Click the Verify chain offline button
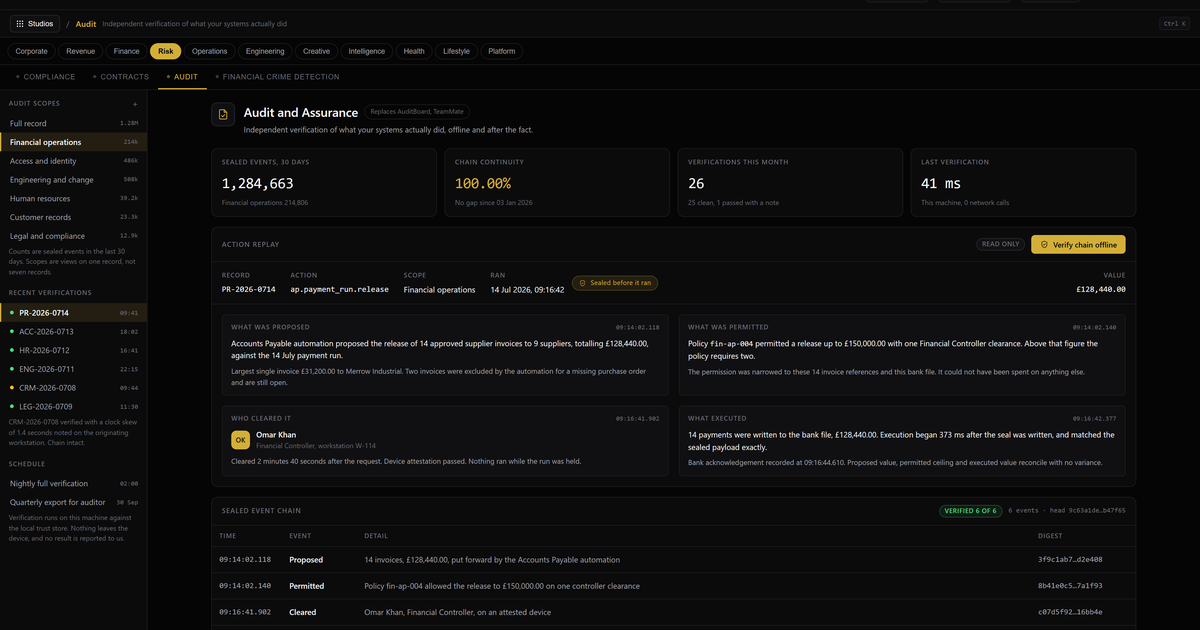 click(x=1078, y=244)
